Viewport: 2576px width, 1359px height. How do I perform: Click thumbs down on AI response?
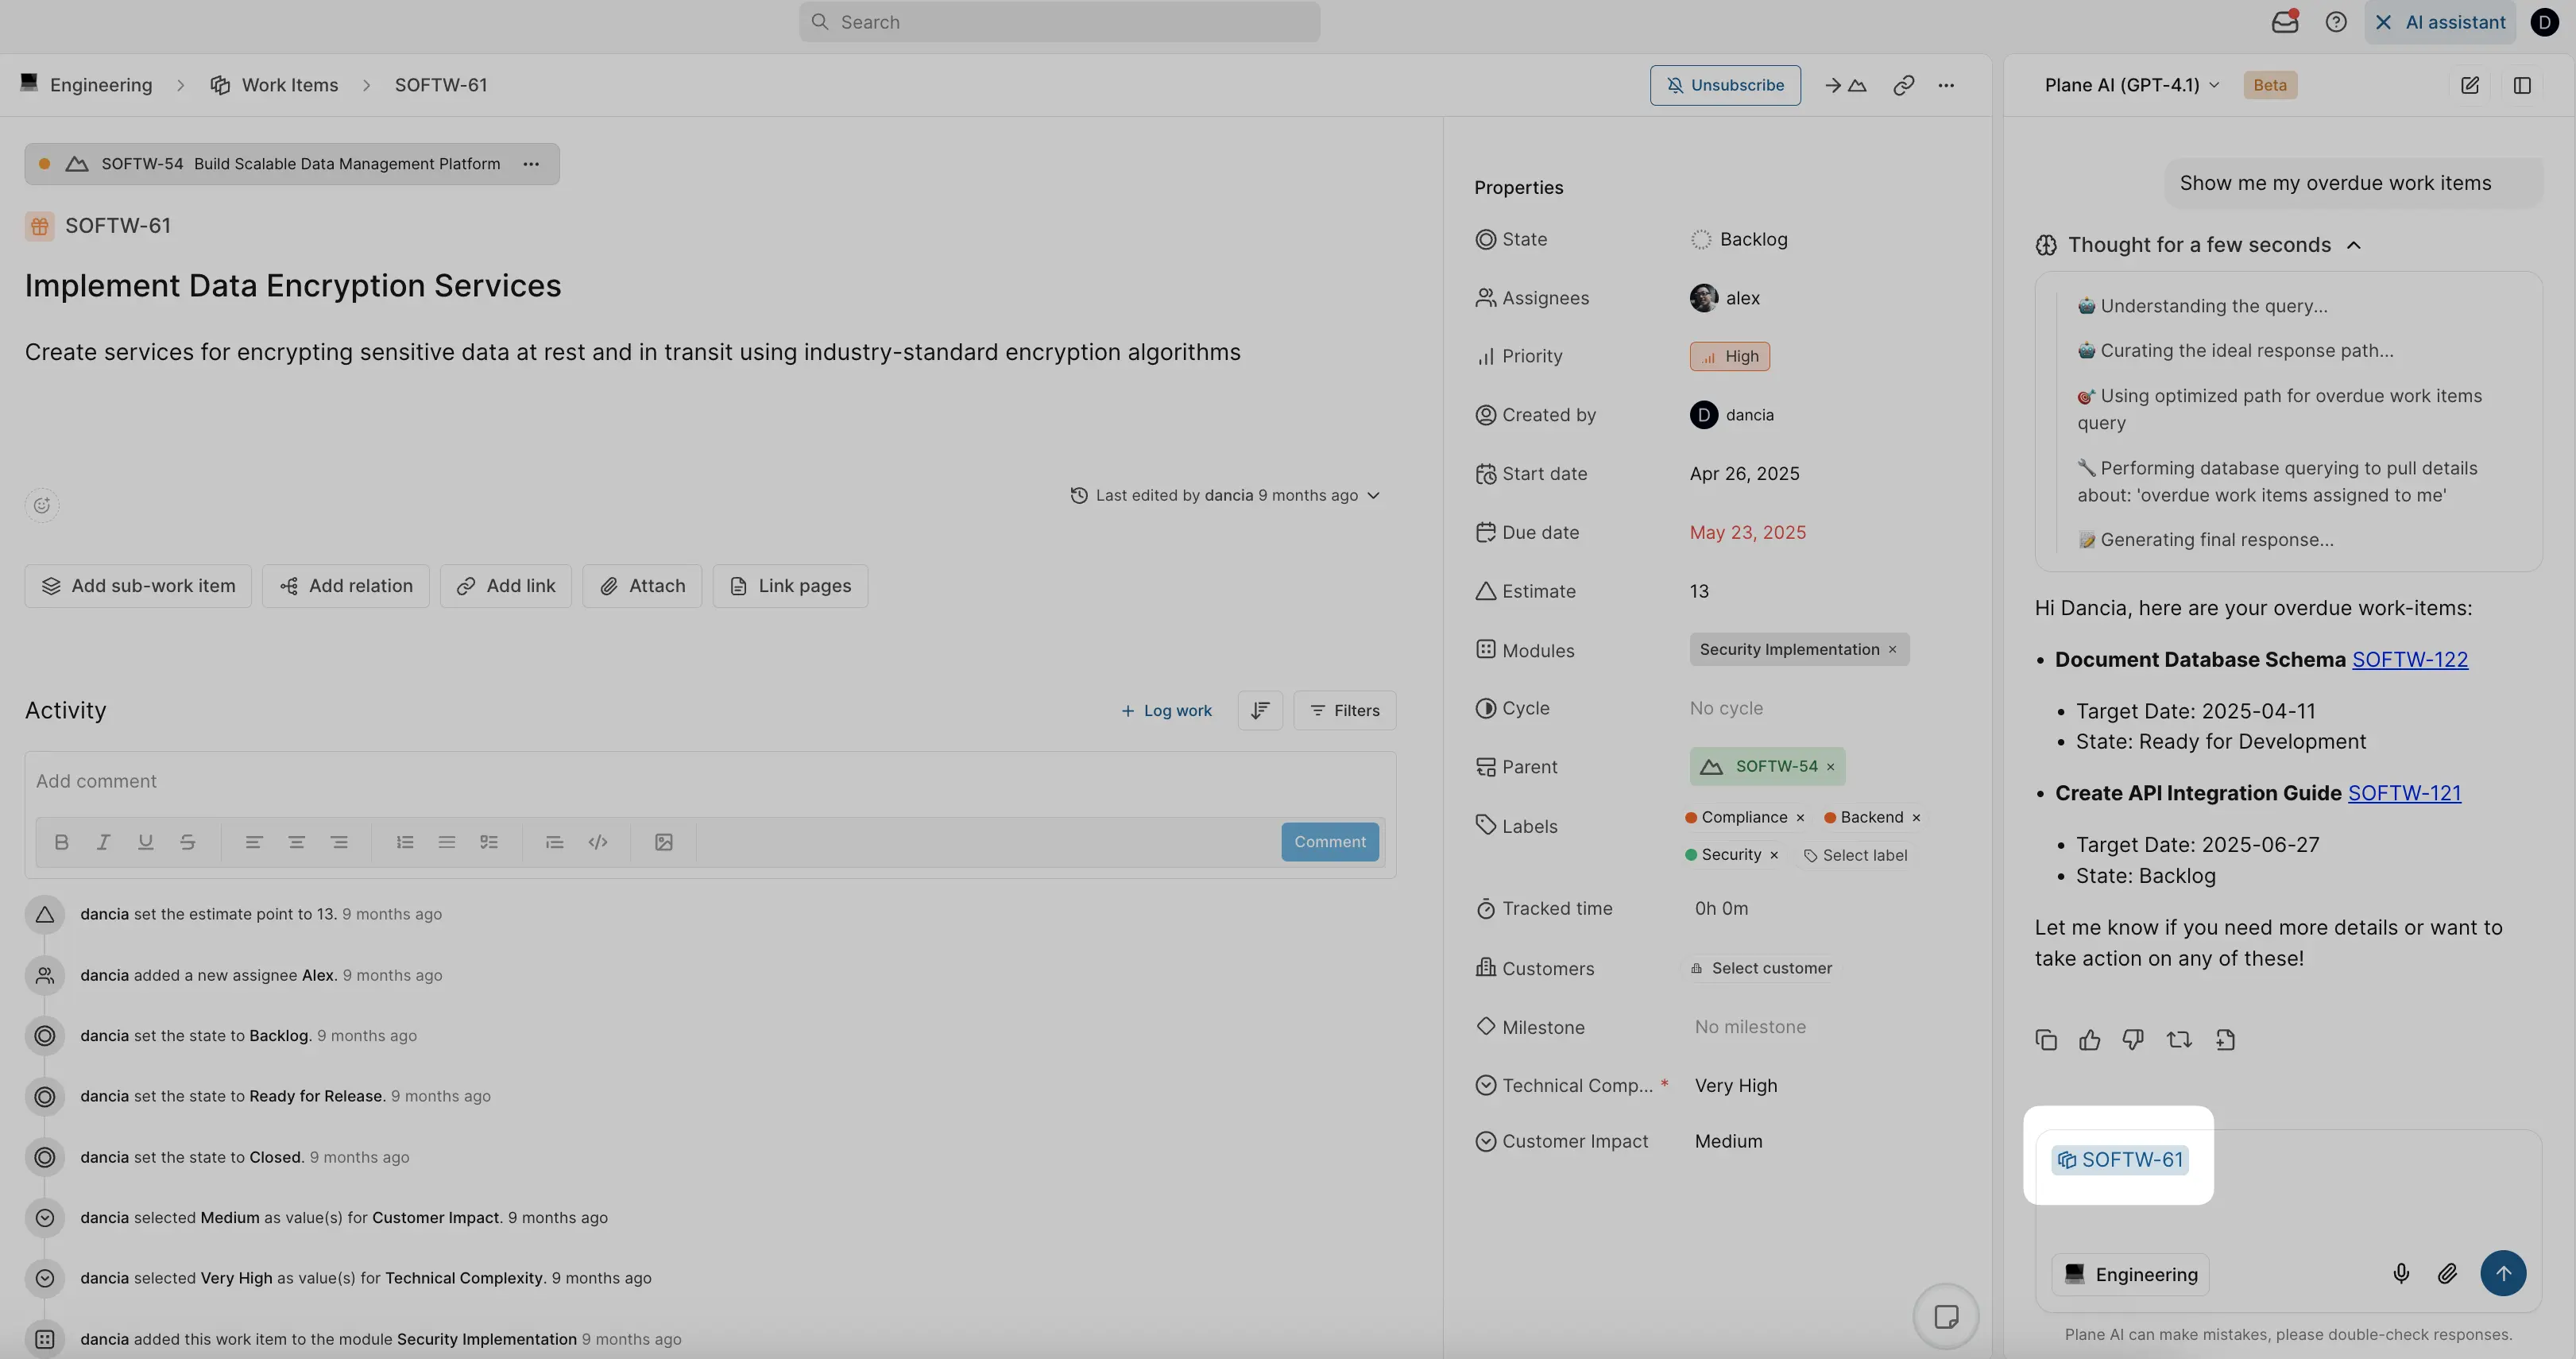click(2132, 1040)
